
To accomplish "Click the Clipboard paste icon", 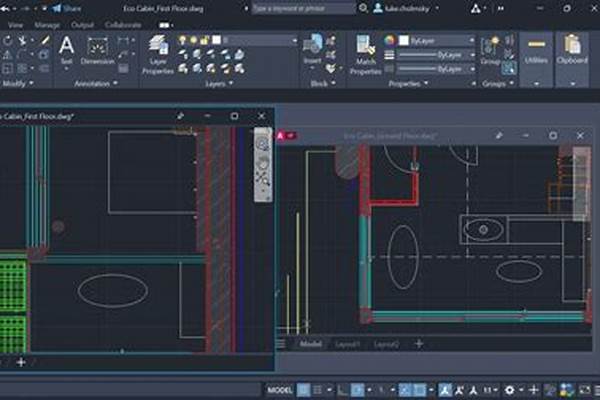I will pos(573,50).
